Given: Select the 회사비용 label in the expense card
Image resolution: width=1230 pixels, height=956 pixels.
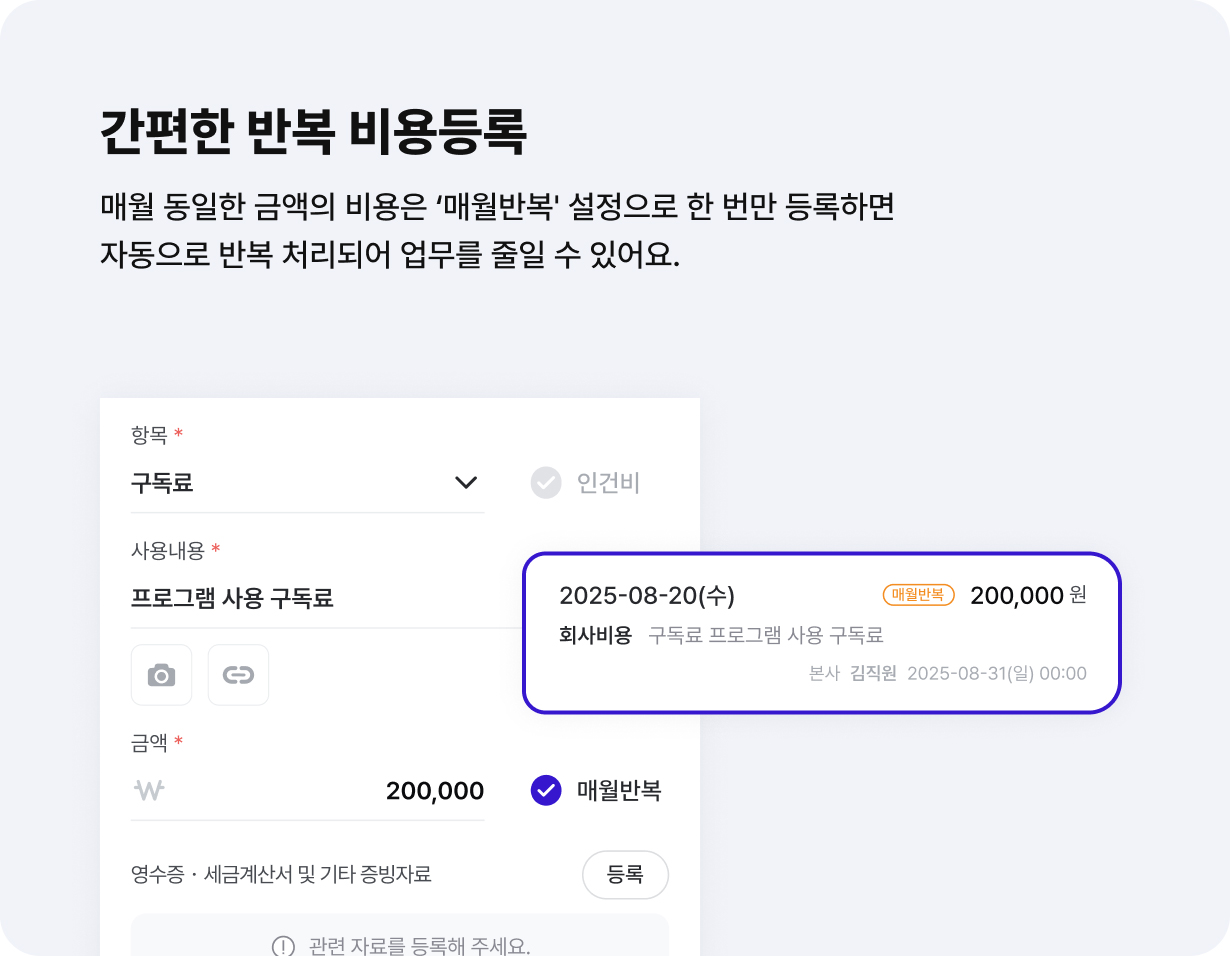Looking at the screenshot, I should pyautogui.click(x=595, y=635).
